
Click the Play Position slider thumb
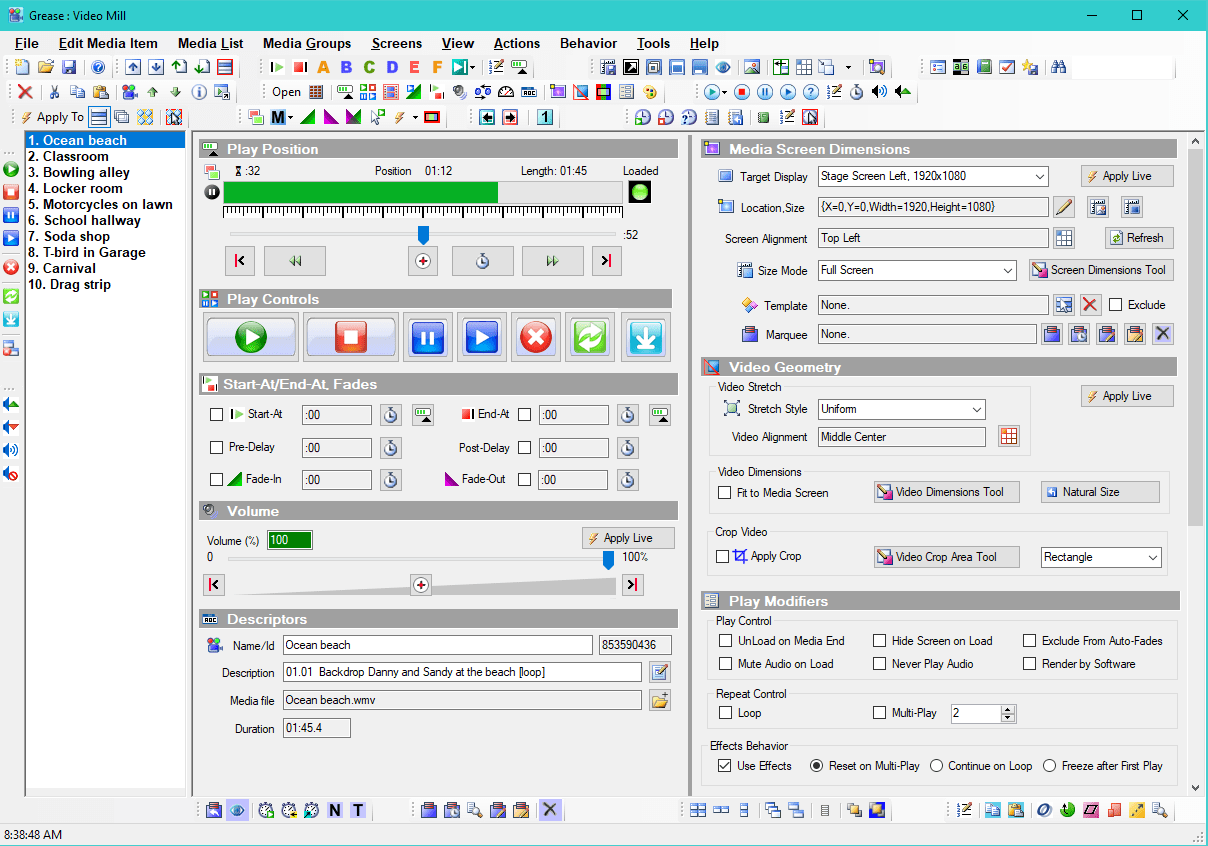[423, 234]
